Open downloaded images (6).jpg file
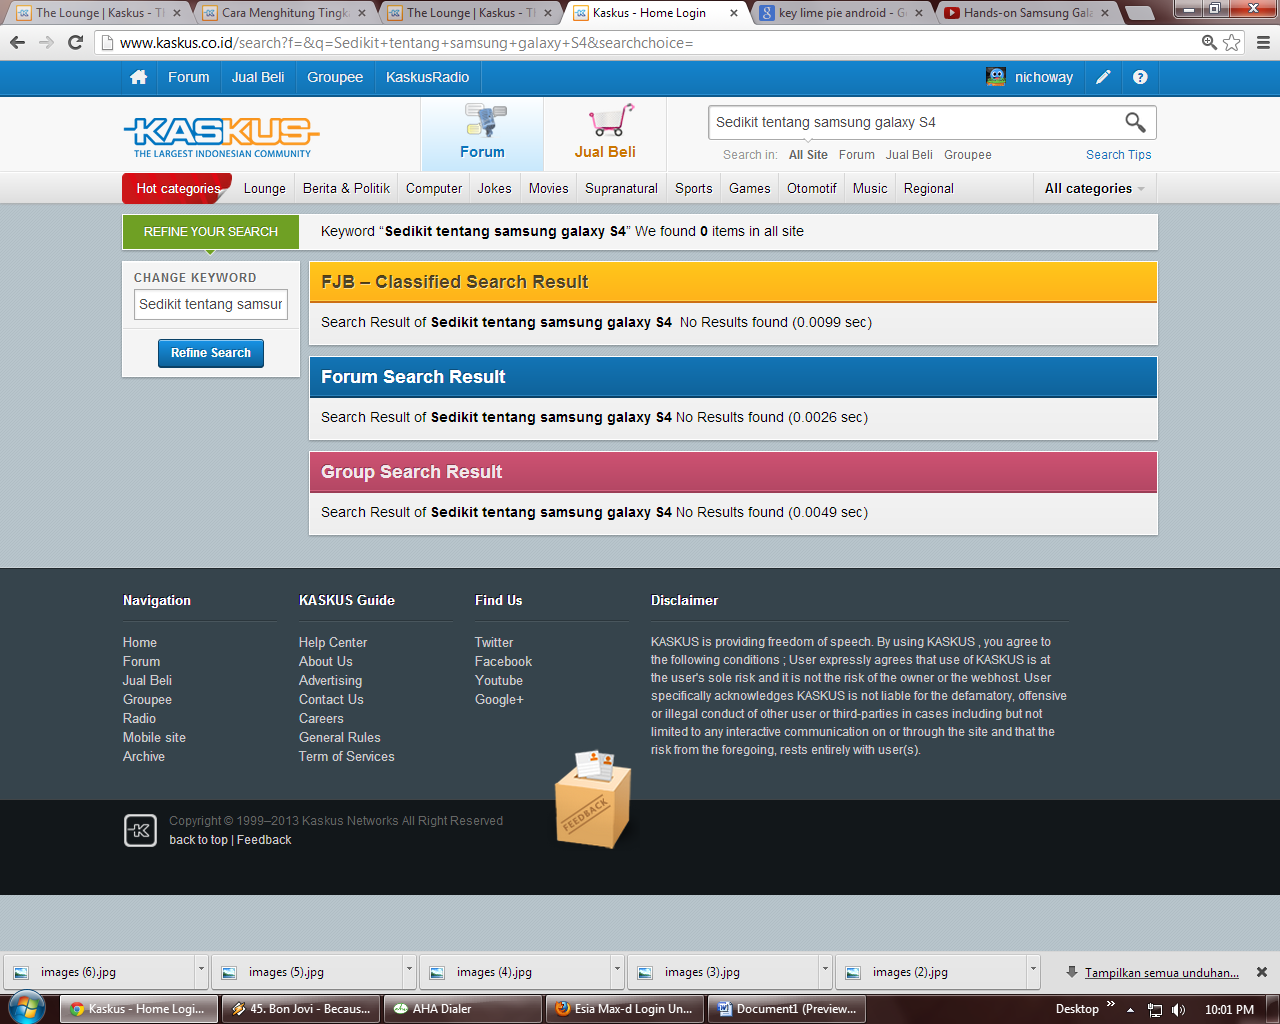1280x1024 pixels. [x=100, y=971]
